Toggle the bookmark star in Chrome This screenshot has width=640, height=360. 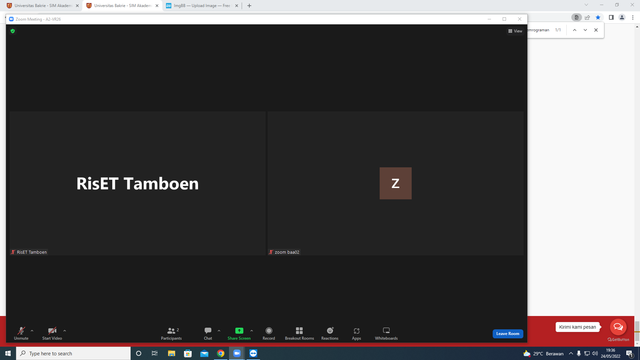point(598,18)
